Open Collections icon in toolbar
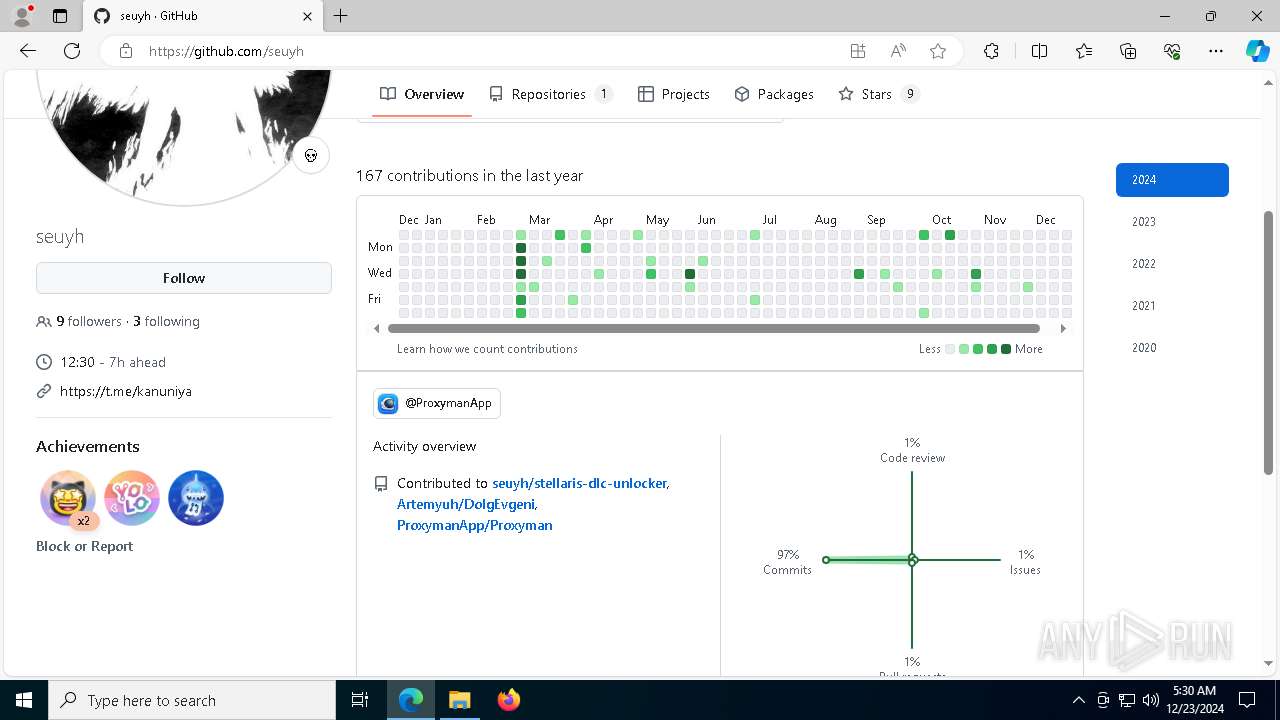1280x720 pixels. pos(1128,51)
